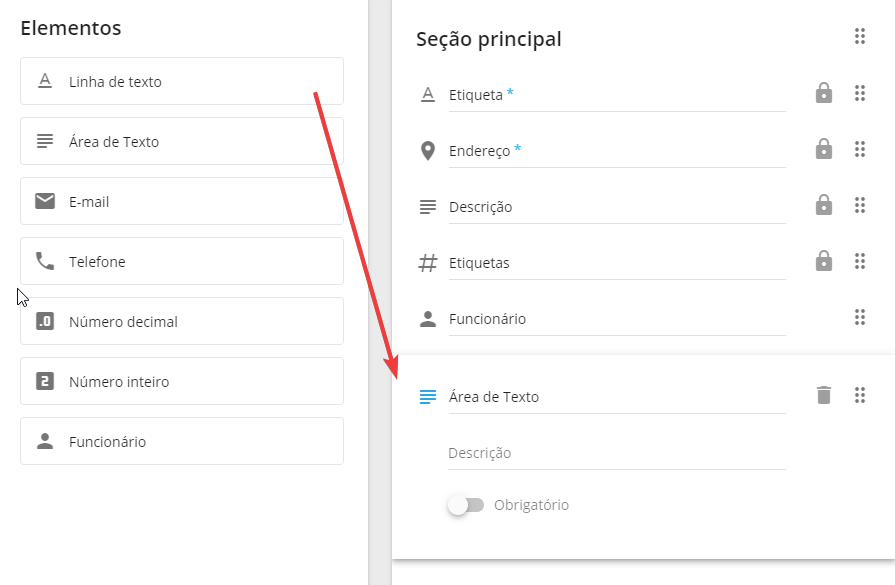Click the lock icon beside Endereço

(x=823, y=150)
